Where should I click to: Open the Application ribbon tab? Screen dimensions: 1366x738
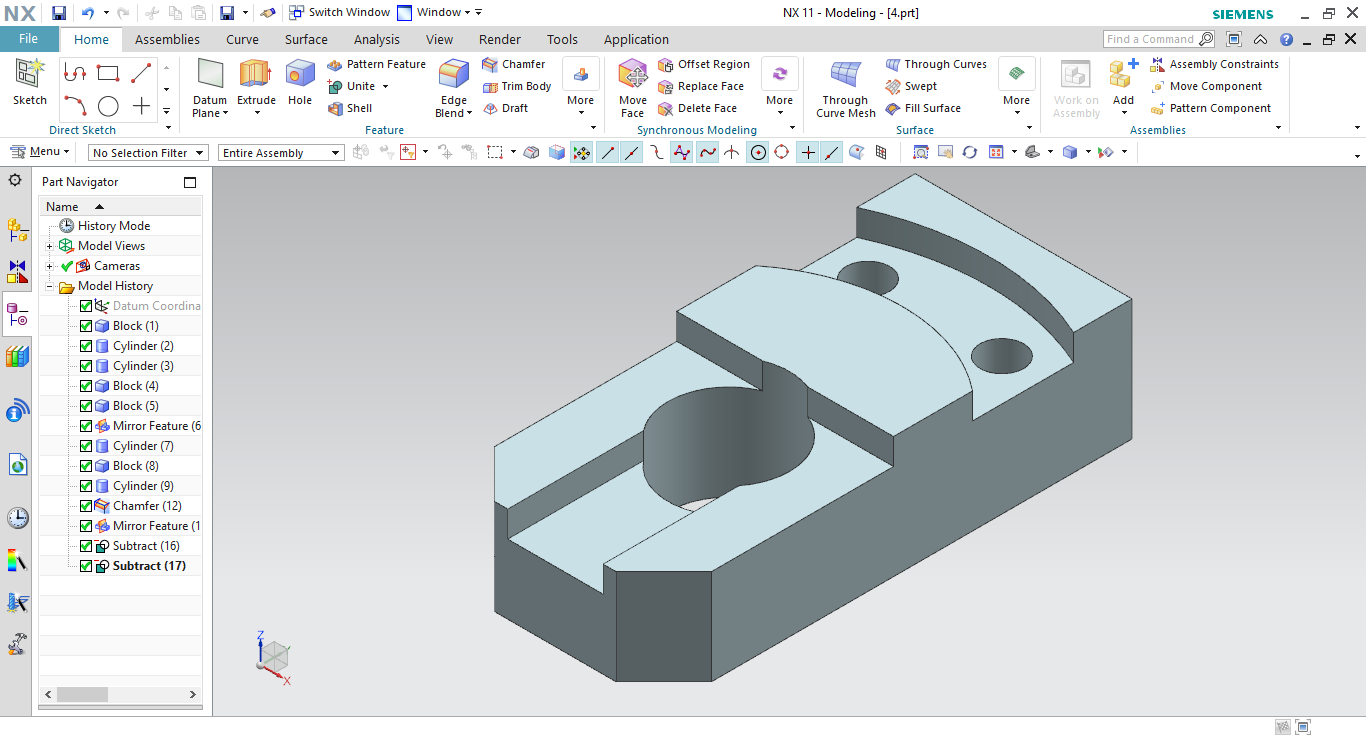pyautogui.click(x=636, y=40)
